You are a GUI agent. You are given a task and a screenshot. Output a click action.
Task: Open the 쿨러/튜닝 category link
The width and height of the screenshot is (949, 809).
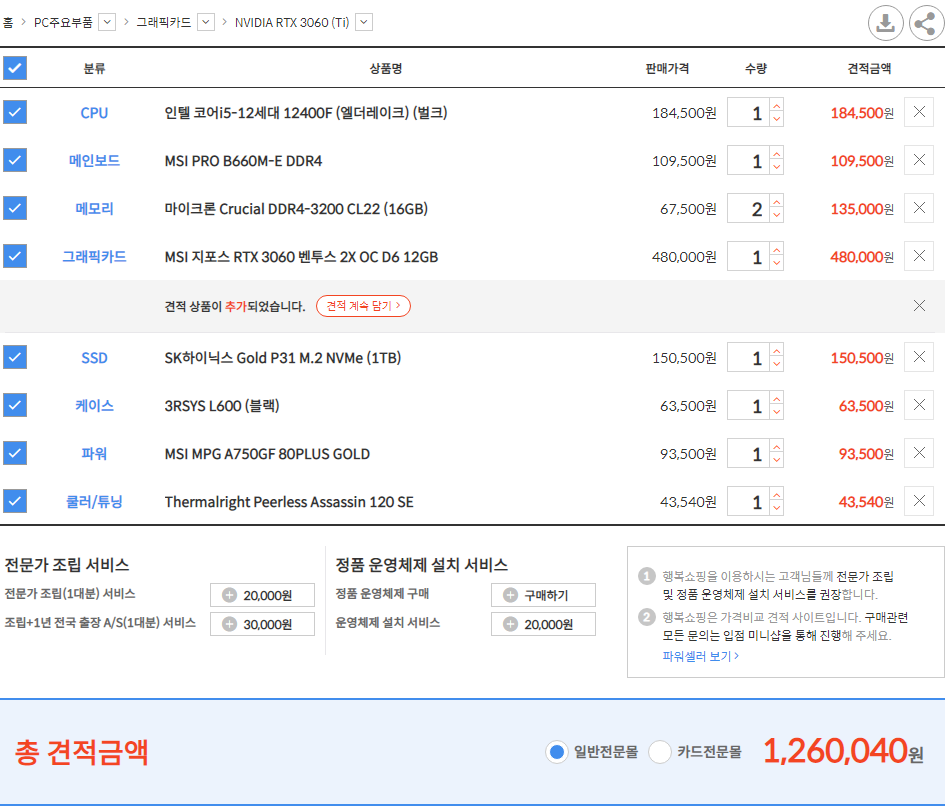(x=94, y=502)
